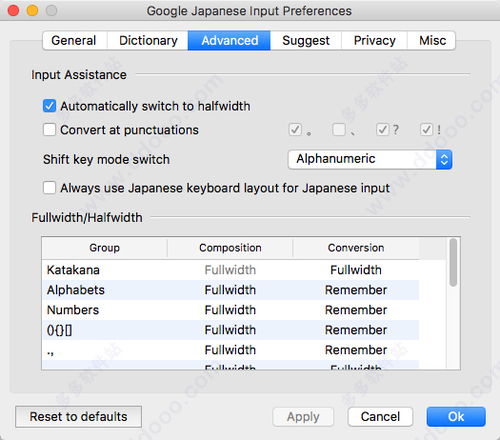Change Numbers Composition Fullwidth cell

click(230, 310)
